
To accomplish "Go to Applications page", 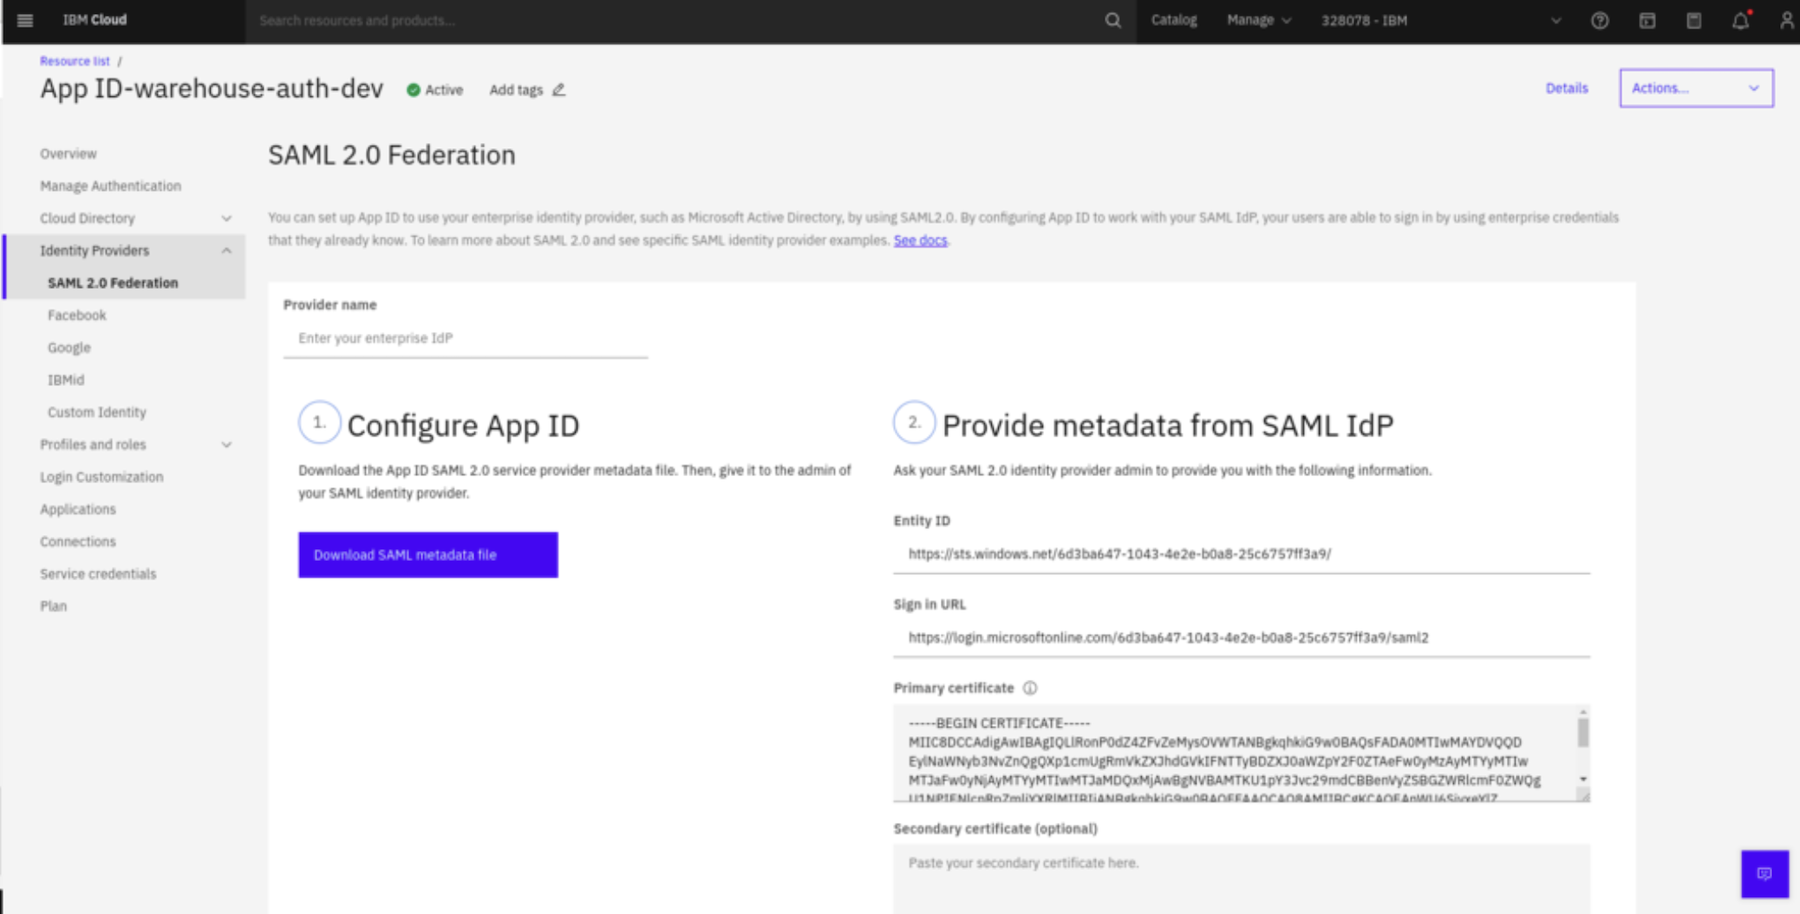I will (x=78, y=509).
